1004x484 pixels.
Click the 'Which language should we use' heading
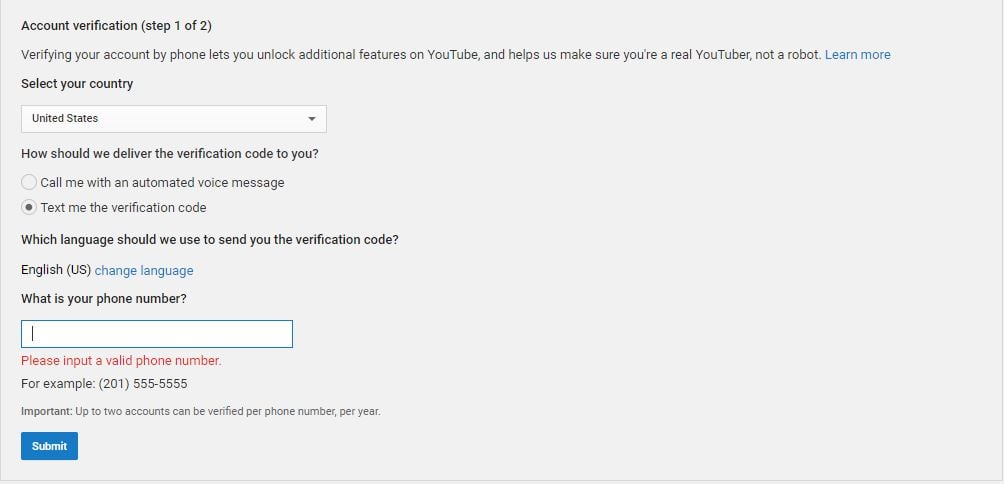[210, 240]
